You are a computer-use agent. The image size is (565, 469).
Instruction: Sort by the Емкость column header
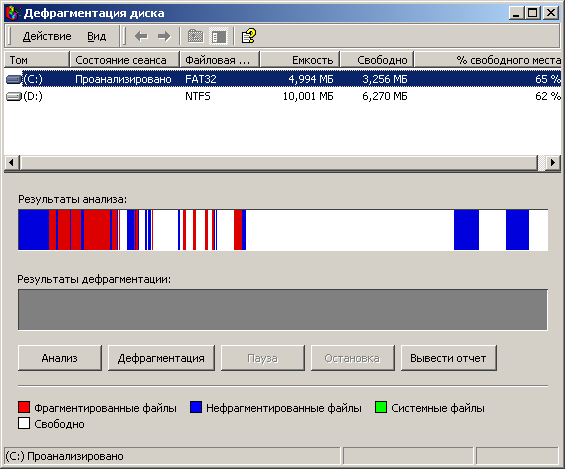(x=300, y=60)
